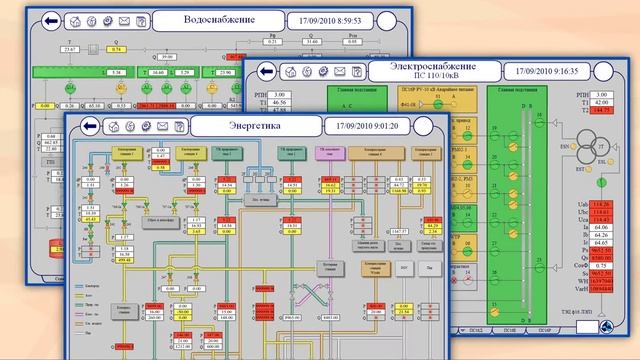Open the home icon in Электроснабжение toolbar
Image resolution: width=640 pixels, height=360 pixels.
290,72
